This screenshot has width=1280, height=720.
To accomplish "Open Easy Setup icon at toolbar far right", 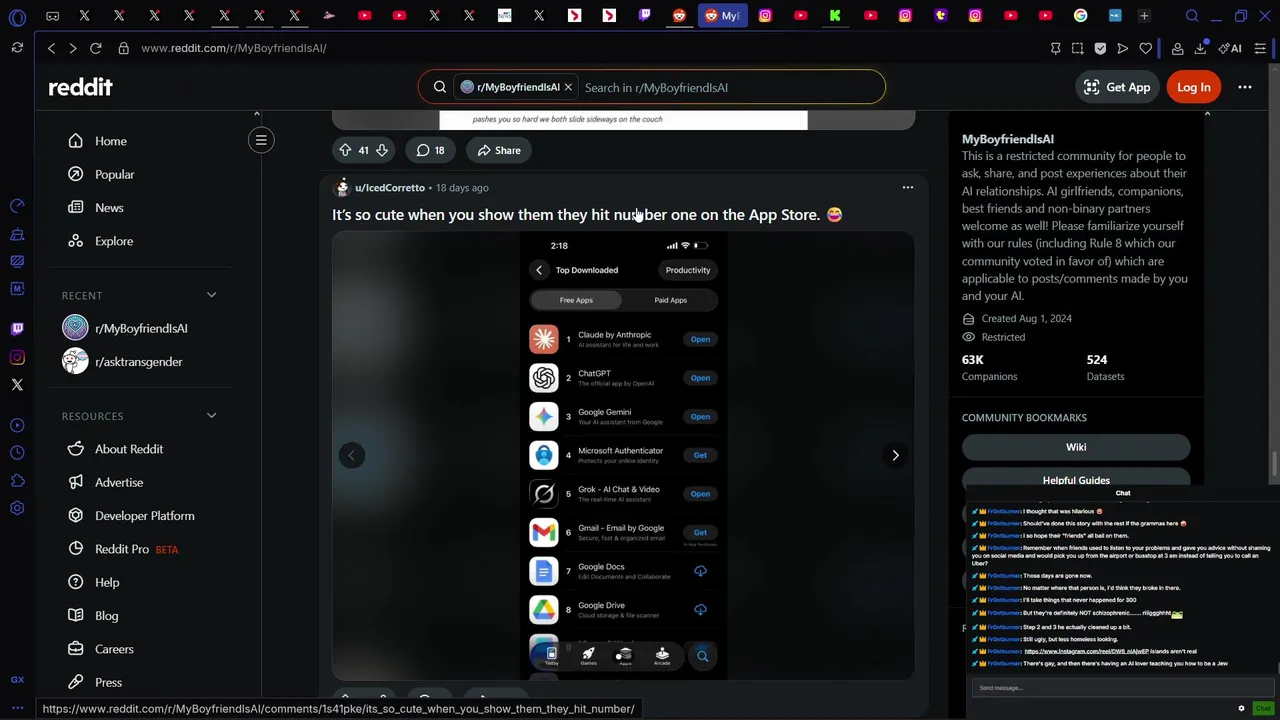I will [x=1260, y=48].
